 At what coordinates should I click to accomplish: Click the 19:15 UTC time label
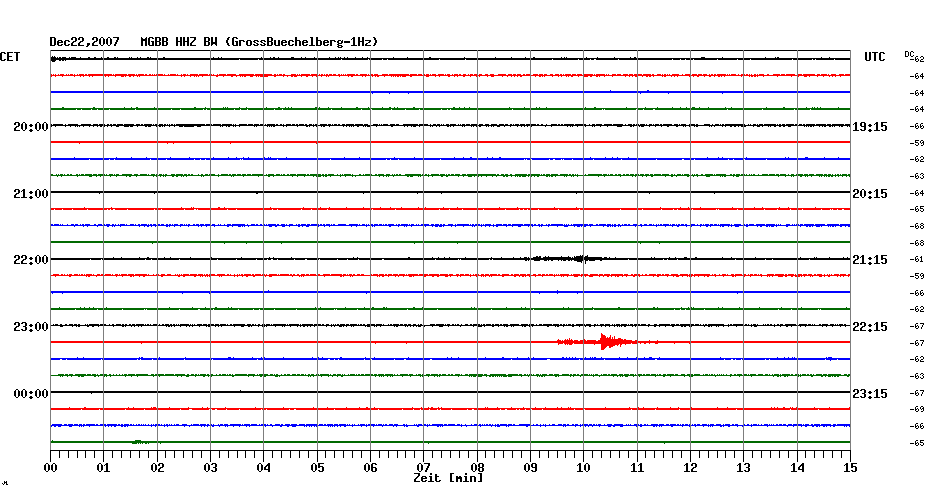[870, 127]
